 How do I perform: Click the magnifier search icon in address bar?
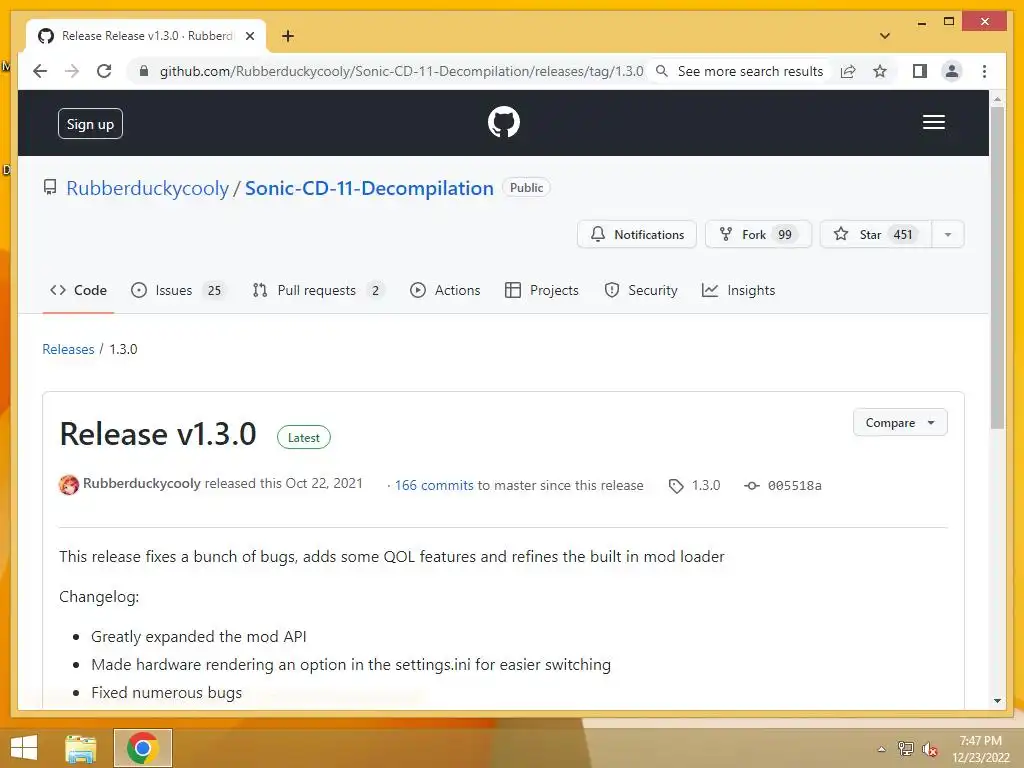click(x=662, y=71)
